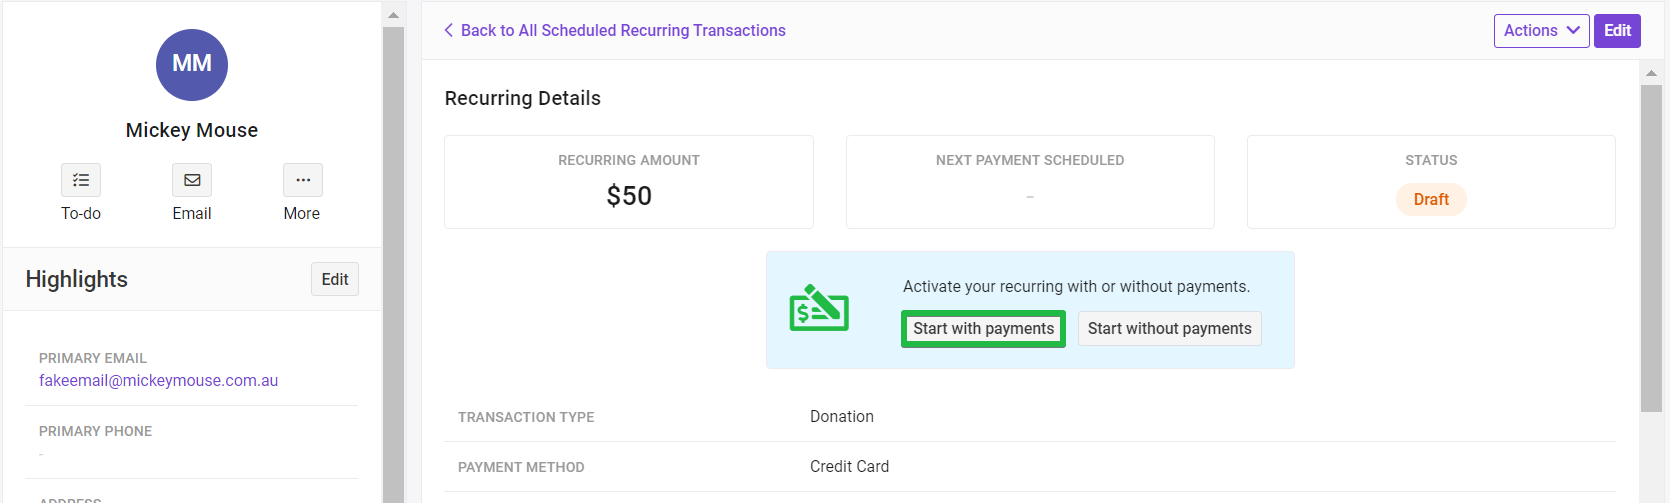This screenshot has height=503, width=1670.
Task: Click the MM avatar circle
Action: click(192, 65)
